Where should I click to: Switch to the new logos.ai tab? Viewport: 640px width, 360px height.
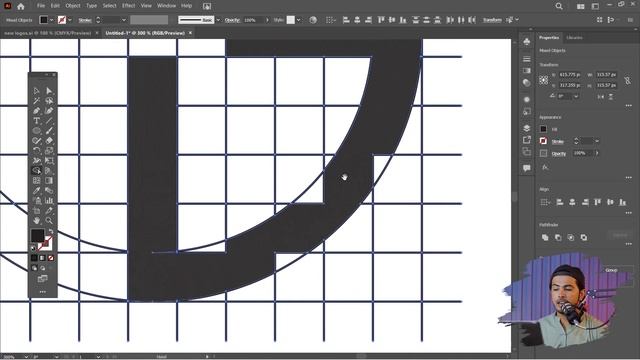click(x=48, y=33)
